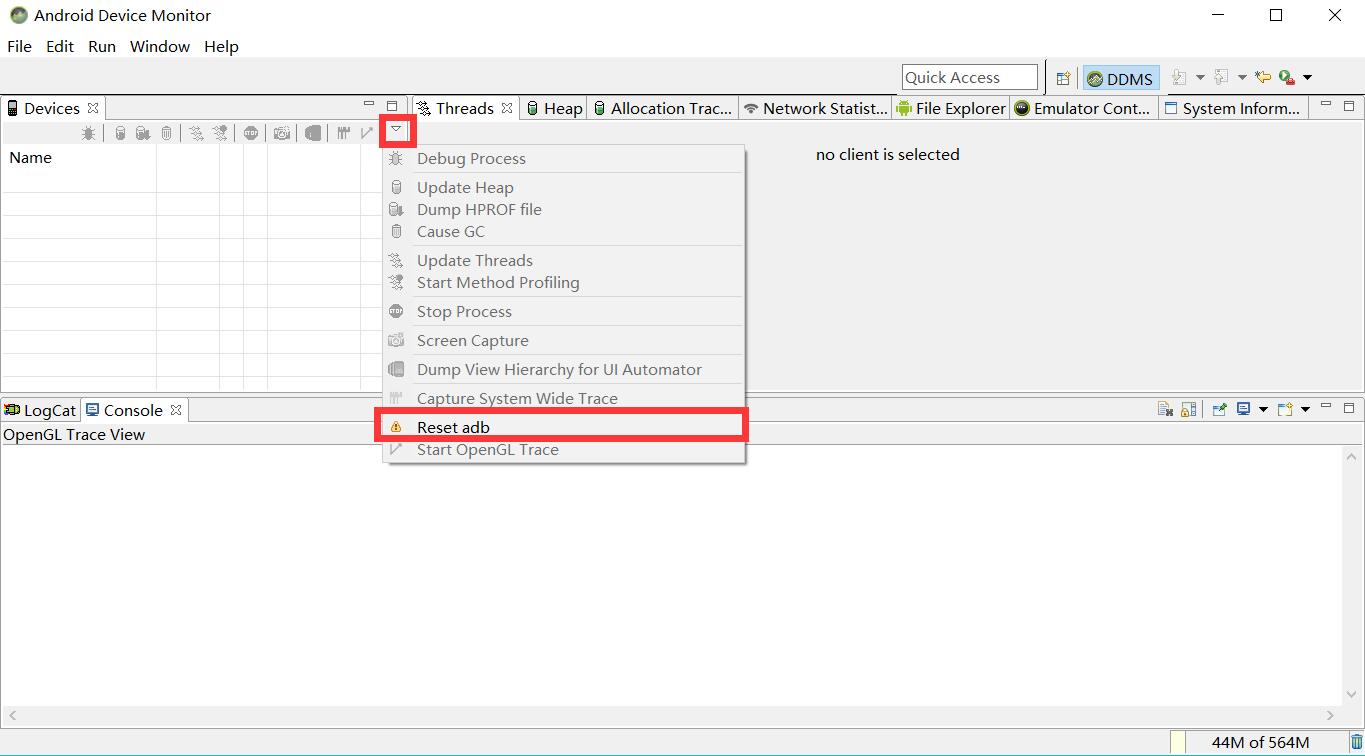The width and height of the screenshot is (1365, 756).
Task: Open the Run menu
Action: coord(102,46)
